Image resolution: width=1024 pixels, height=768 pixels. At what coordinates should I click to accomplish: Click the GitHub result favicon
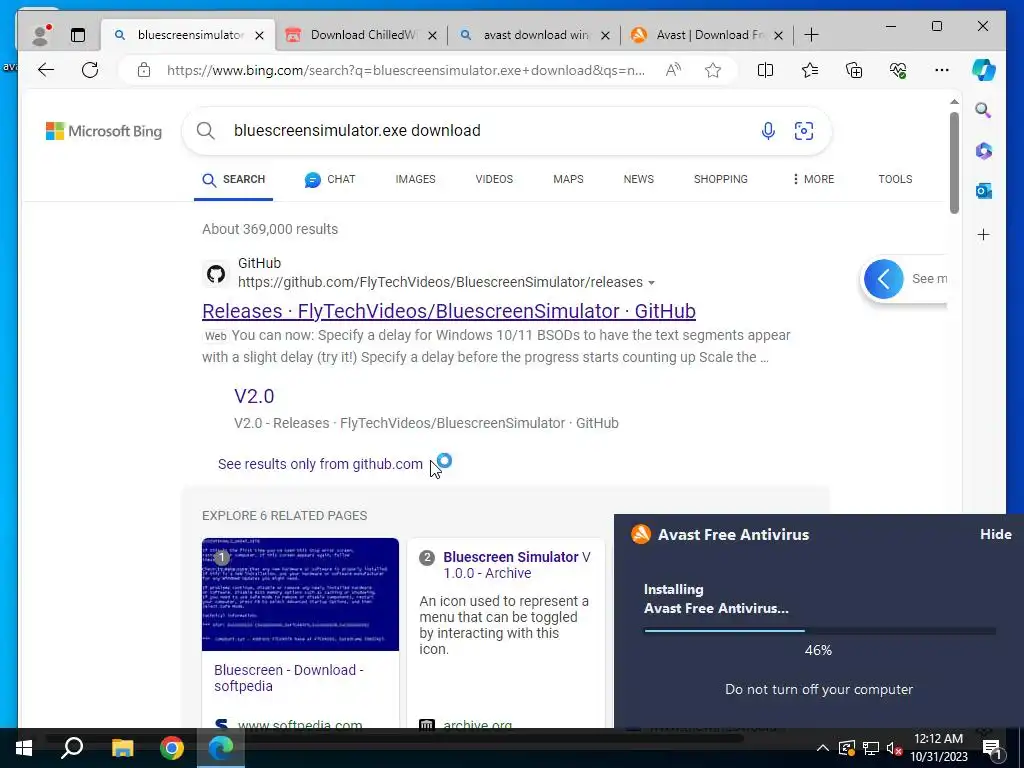(216, 274)
